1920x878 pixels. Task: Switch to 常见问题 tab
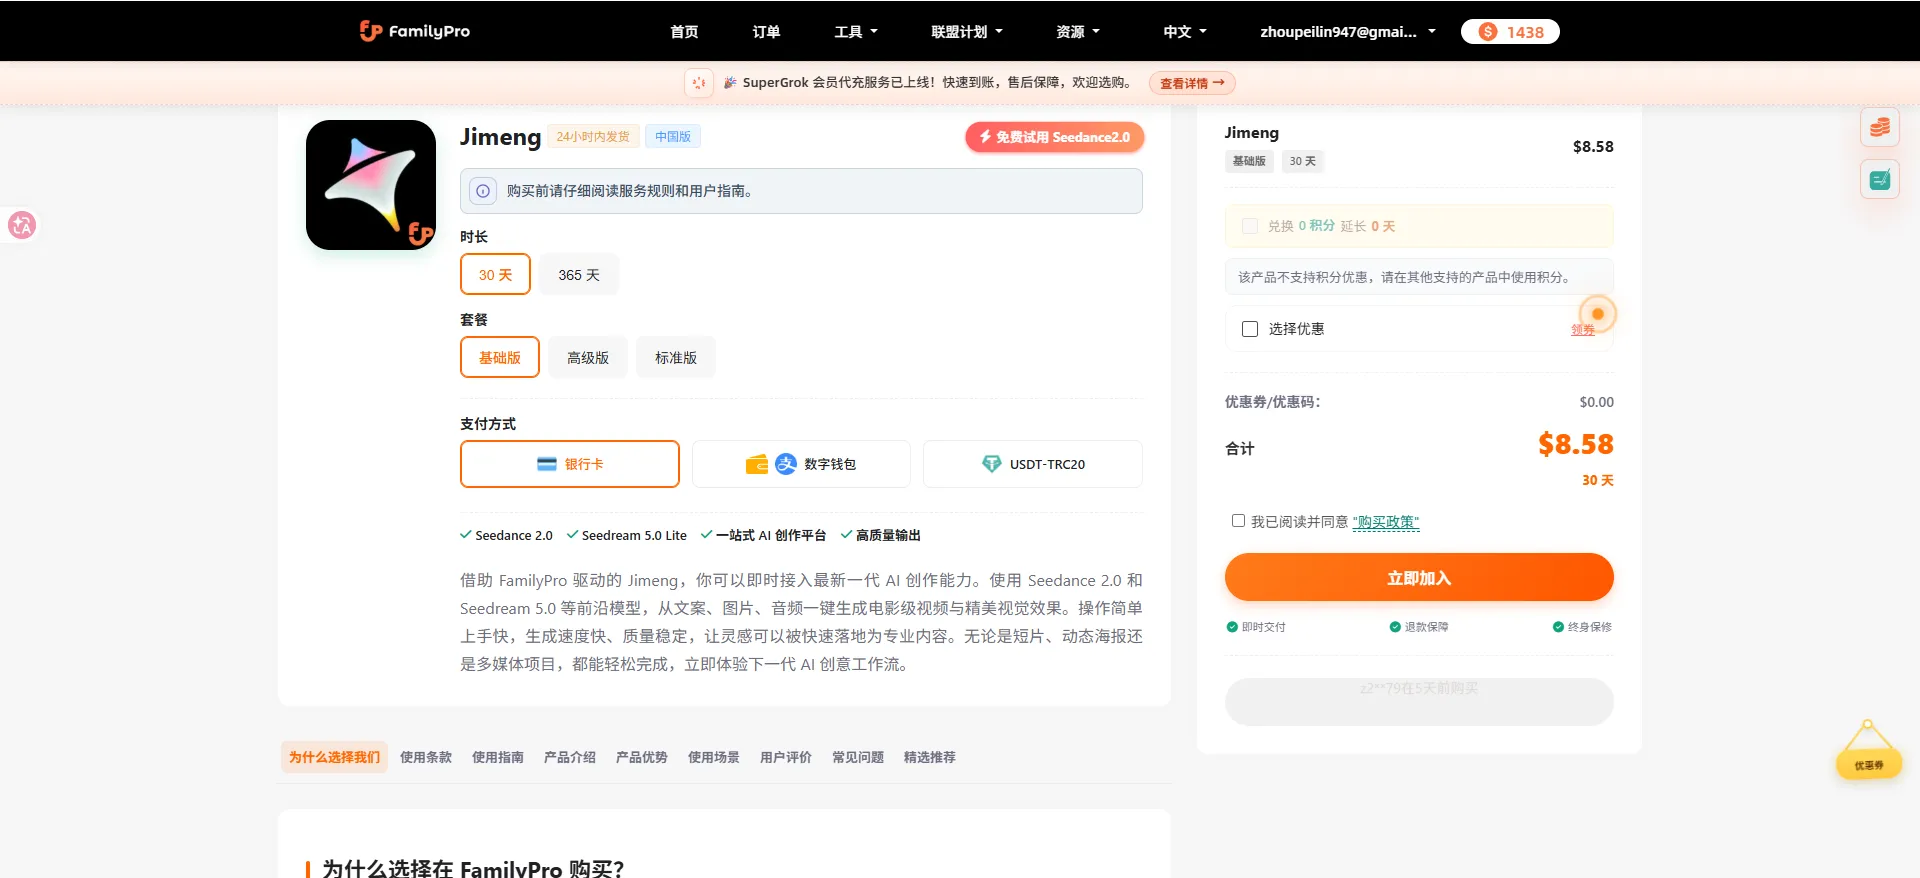coord(858,757)
